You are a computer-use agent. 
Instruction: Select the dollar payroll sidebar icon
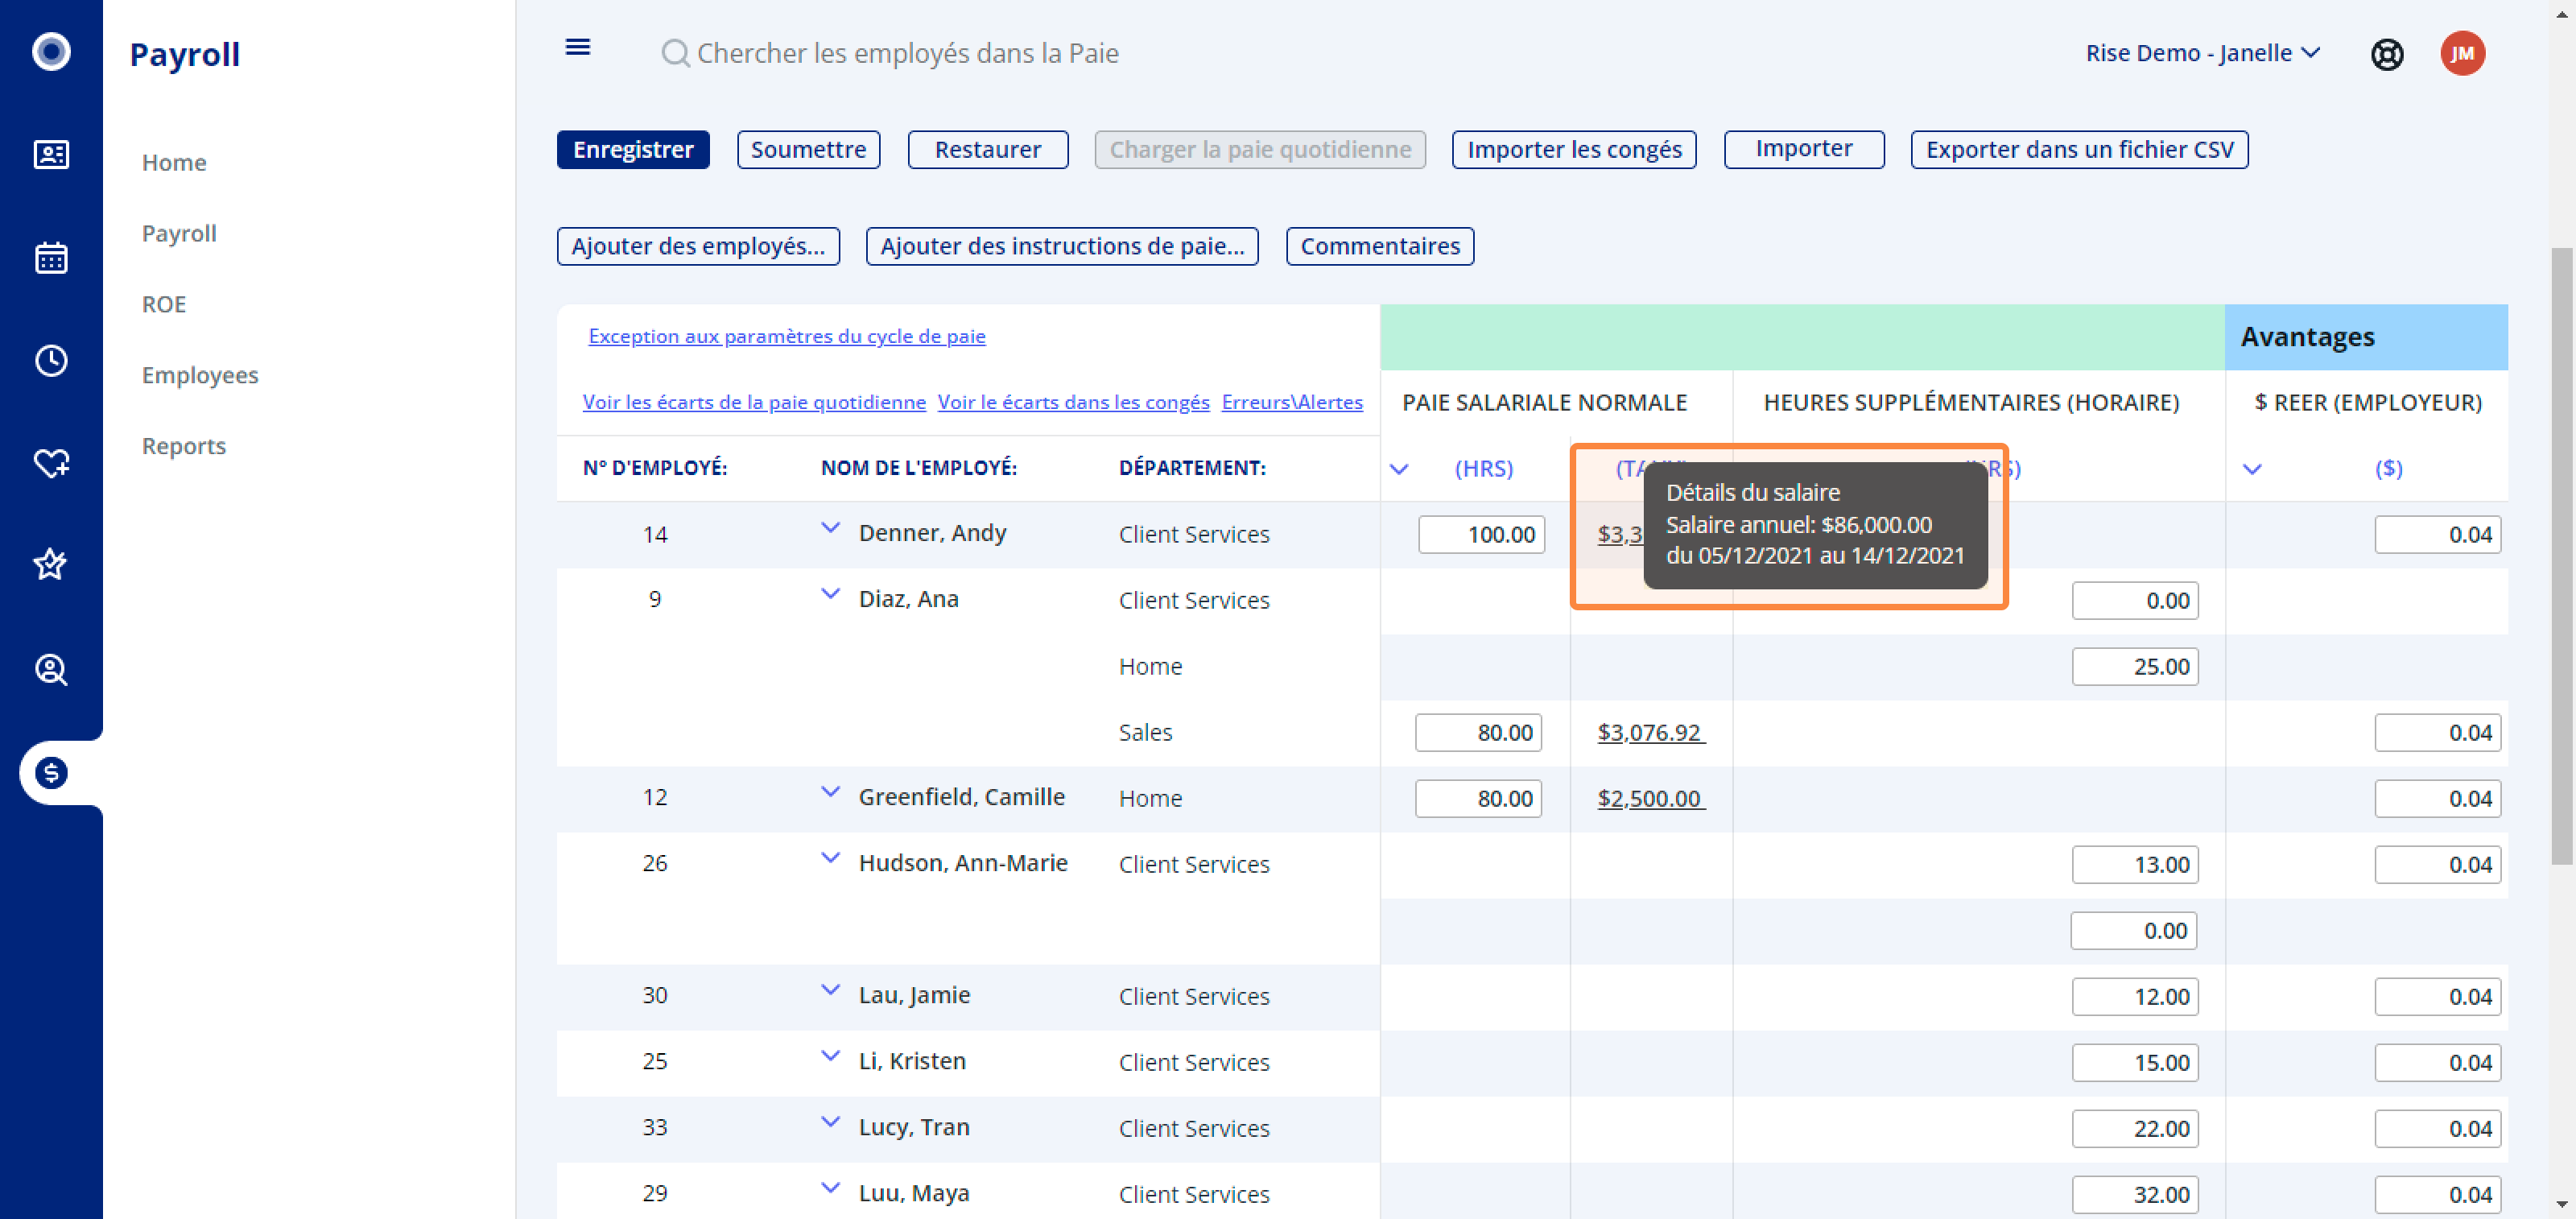[x=51, y=772]
